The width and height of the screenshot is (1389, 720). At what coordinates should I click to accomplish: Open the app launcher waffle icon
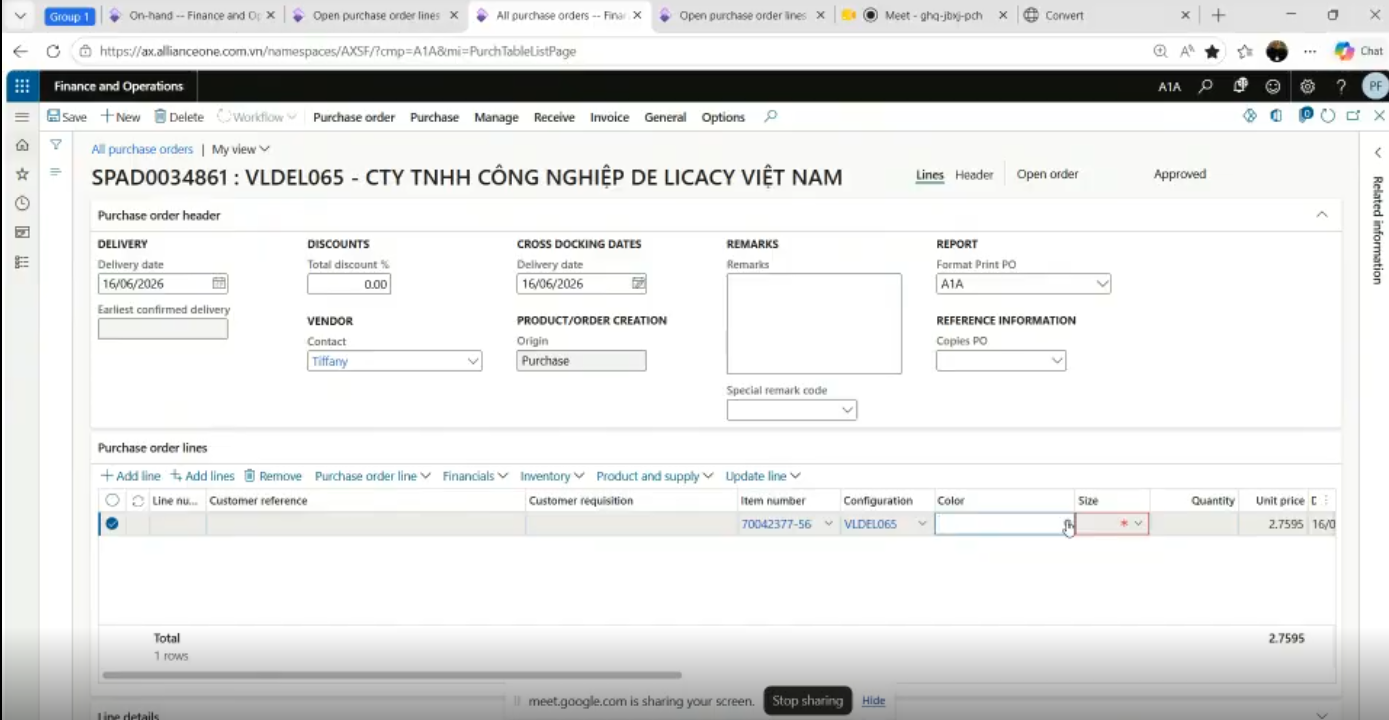(x=22, y=86)
